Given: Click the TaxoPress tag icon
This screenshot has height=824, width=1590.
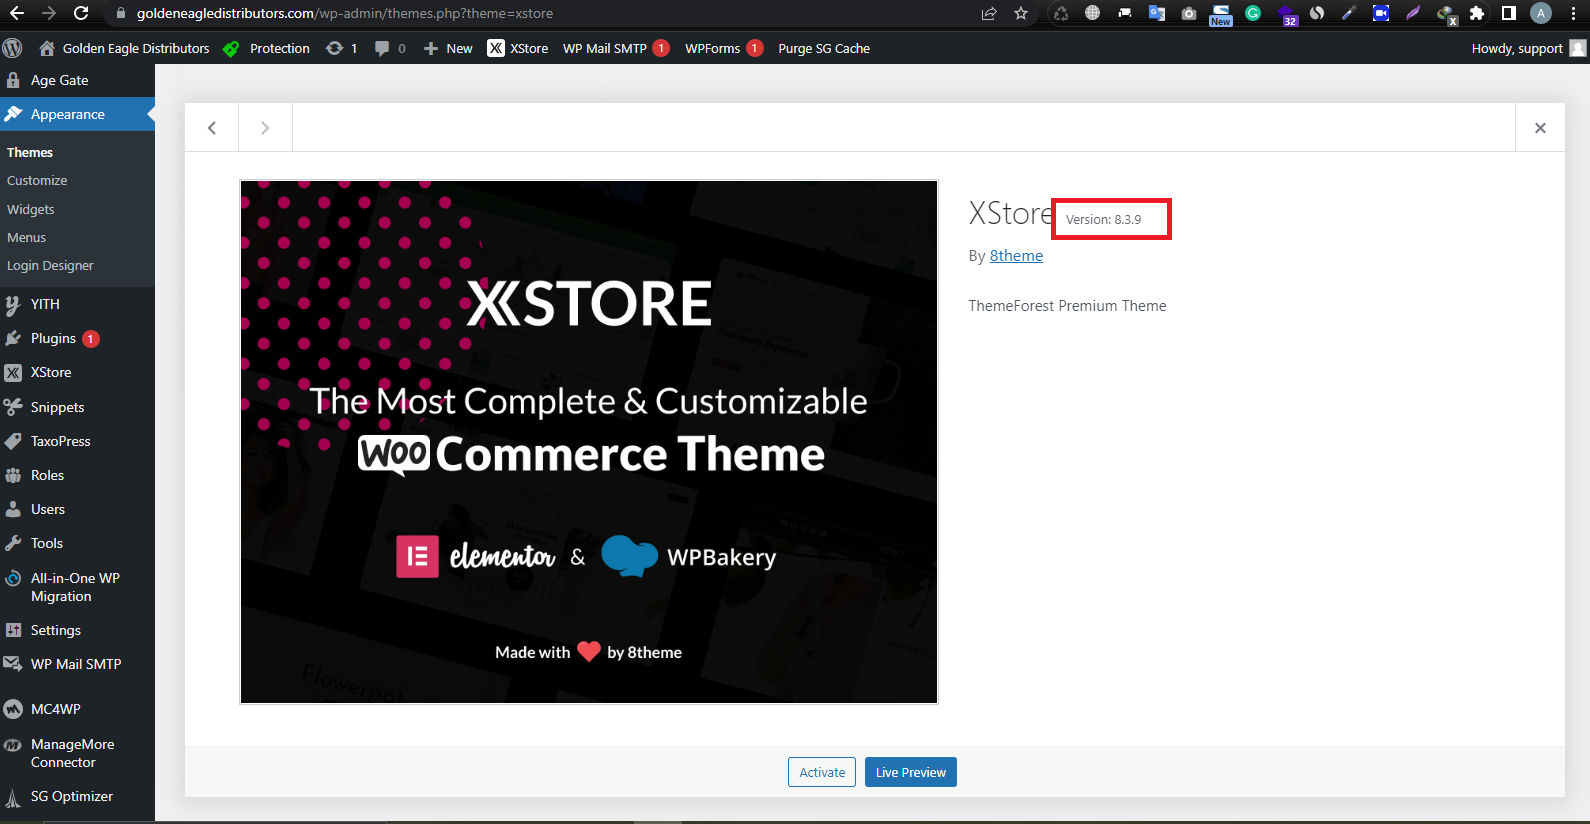Looking at the screenshot, I should point(13,441).
